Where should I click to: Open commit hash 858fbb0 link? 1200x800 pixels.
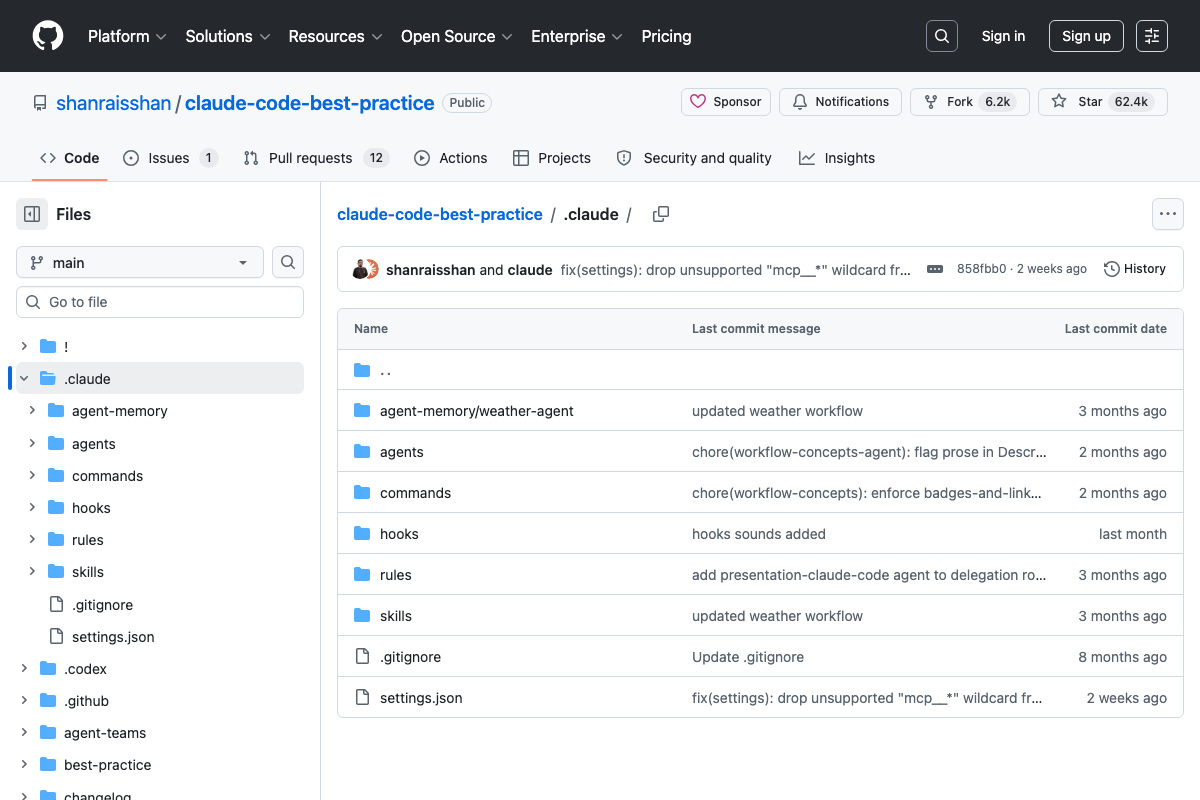pyautogui.click(x=981, y=269)
